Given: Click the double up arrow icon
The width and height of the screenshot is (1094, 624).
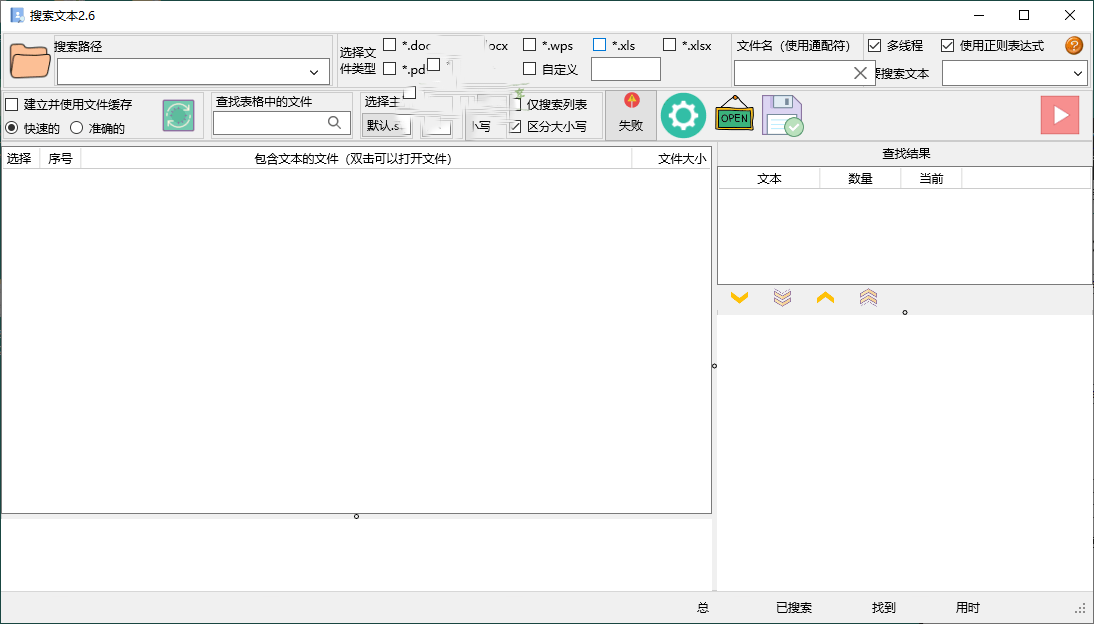Looking at the screenshot, I should pyautogui.click(x=868, y=298).
